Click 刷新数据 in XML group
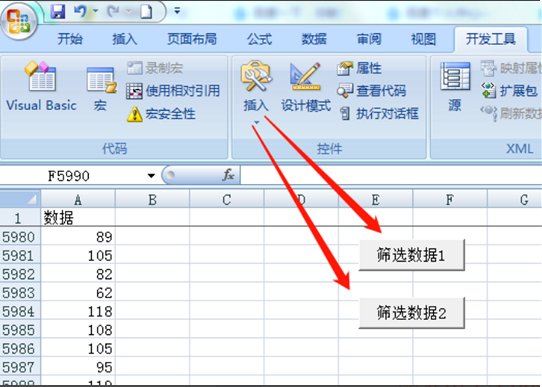 coord(511,113)
